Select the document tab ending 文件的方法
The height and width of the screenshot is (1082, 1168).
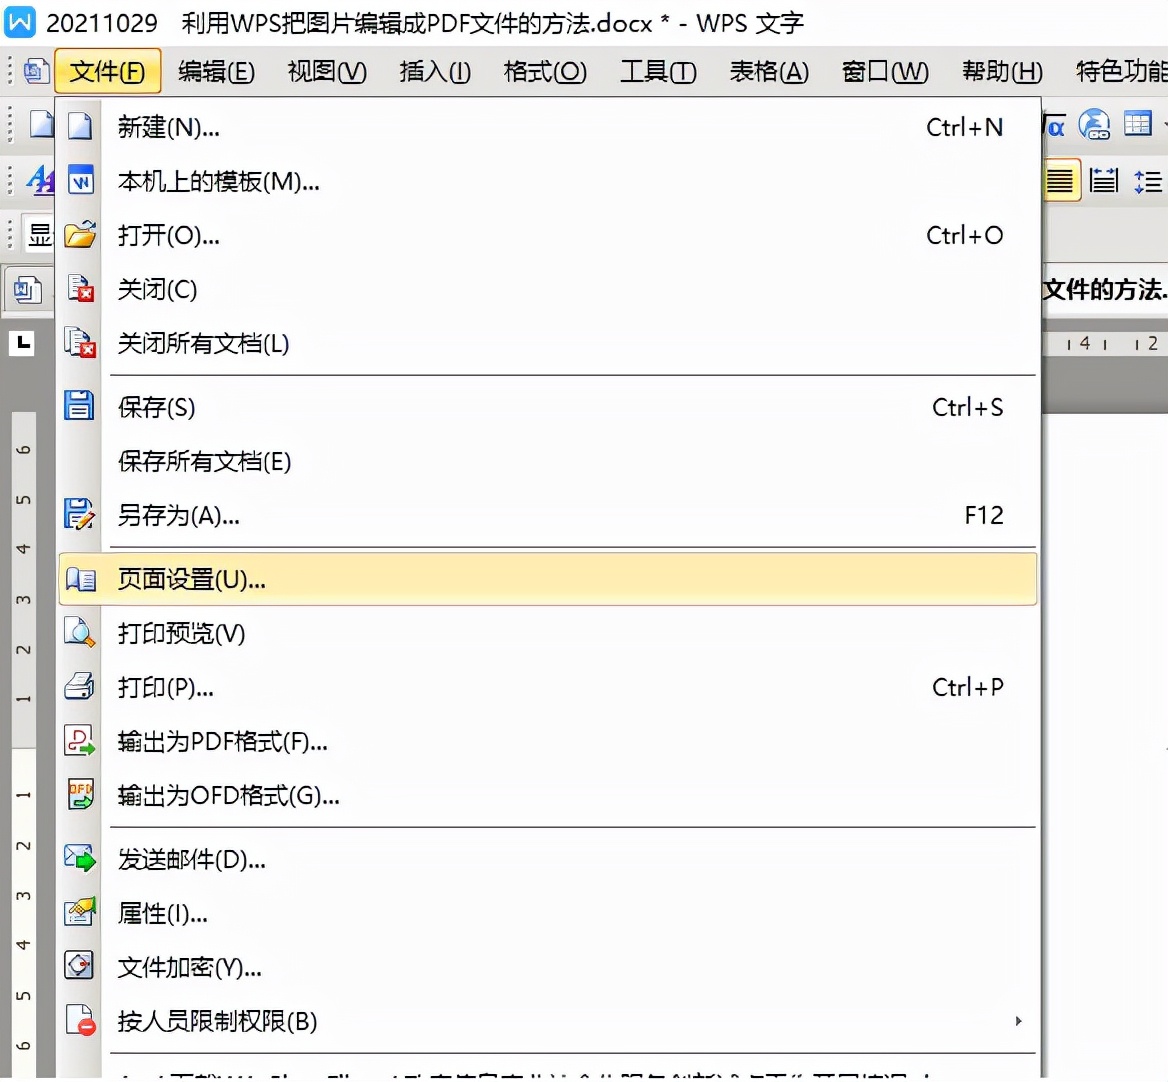(x=1105, y=290)
